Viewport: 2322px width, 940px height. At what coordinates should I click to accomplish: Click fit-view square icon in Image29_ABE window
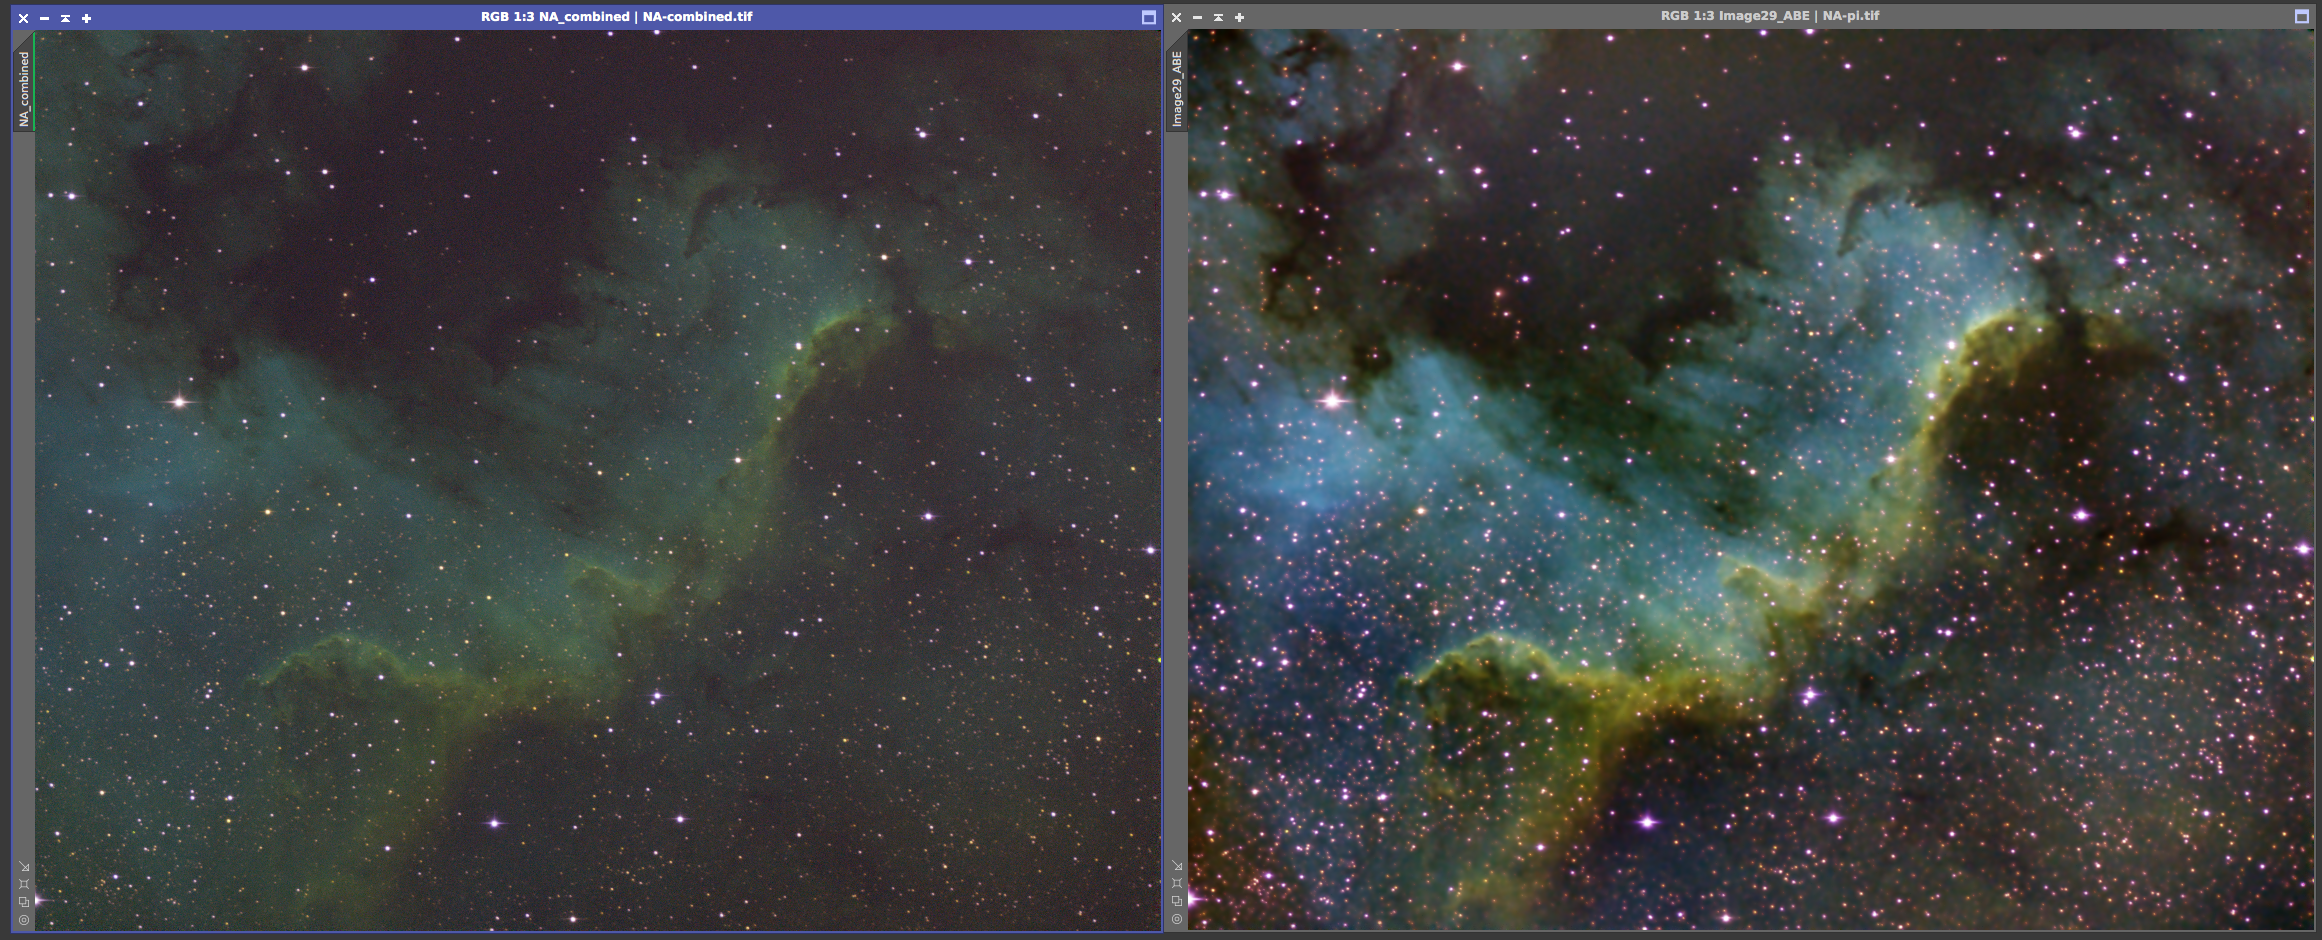pos(1177,883)
